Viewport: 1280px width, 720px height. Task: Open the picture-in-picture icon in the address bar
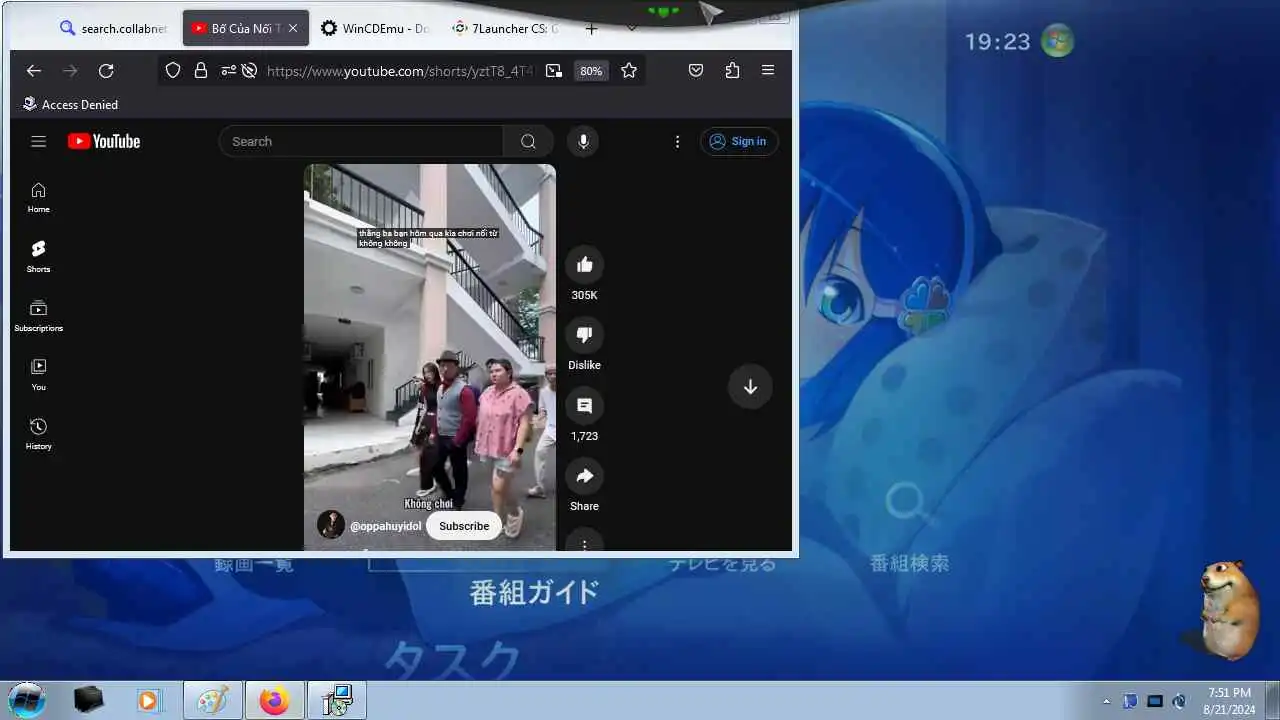(554, 71)
